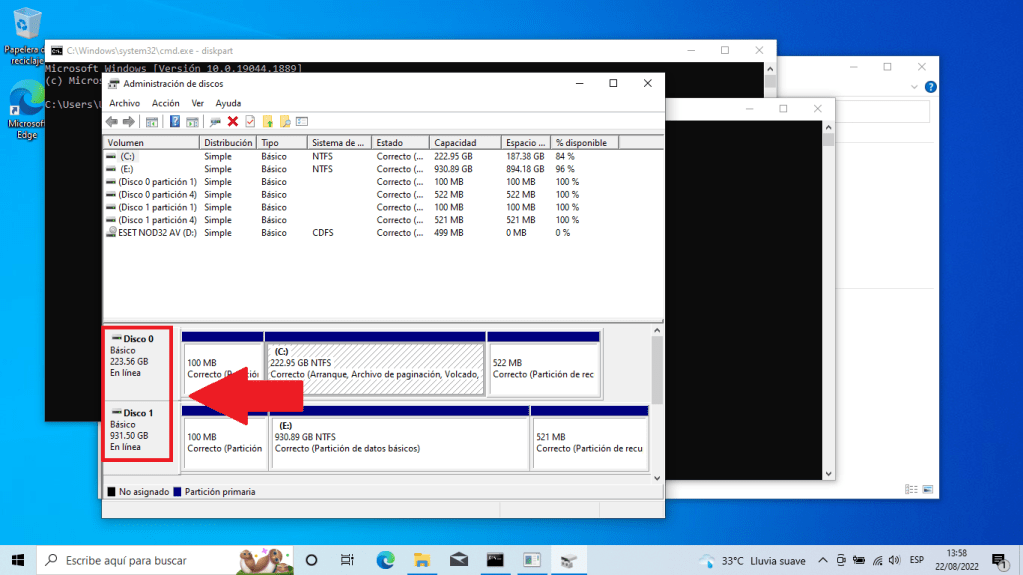Click the red X delete icon
The height and width of the screenshot is (575, 1023).
pos(233,122)
